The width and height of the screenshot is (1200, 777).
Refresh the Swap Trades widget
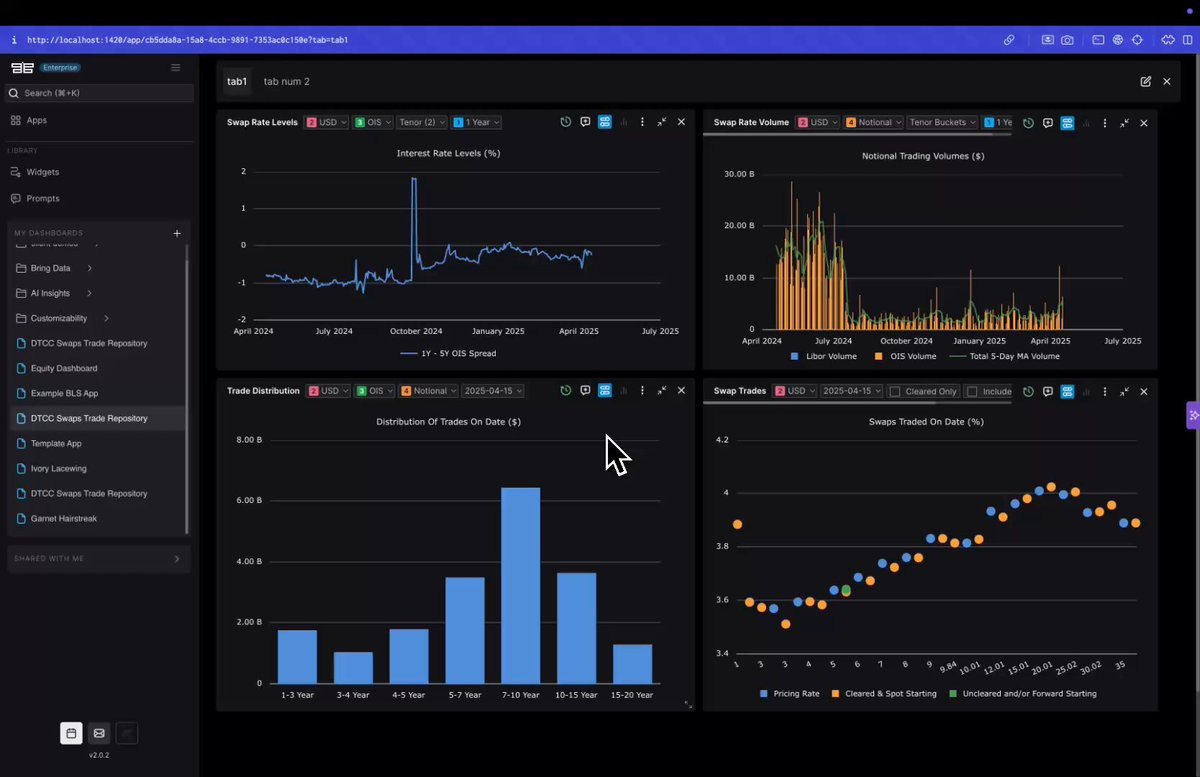1029,392
